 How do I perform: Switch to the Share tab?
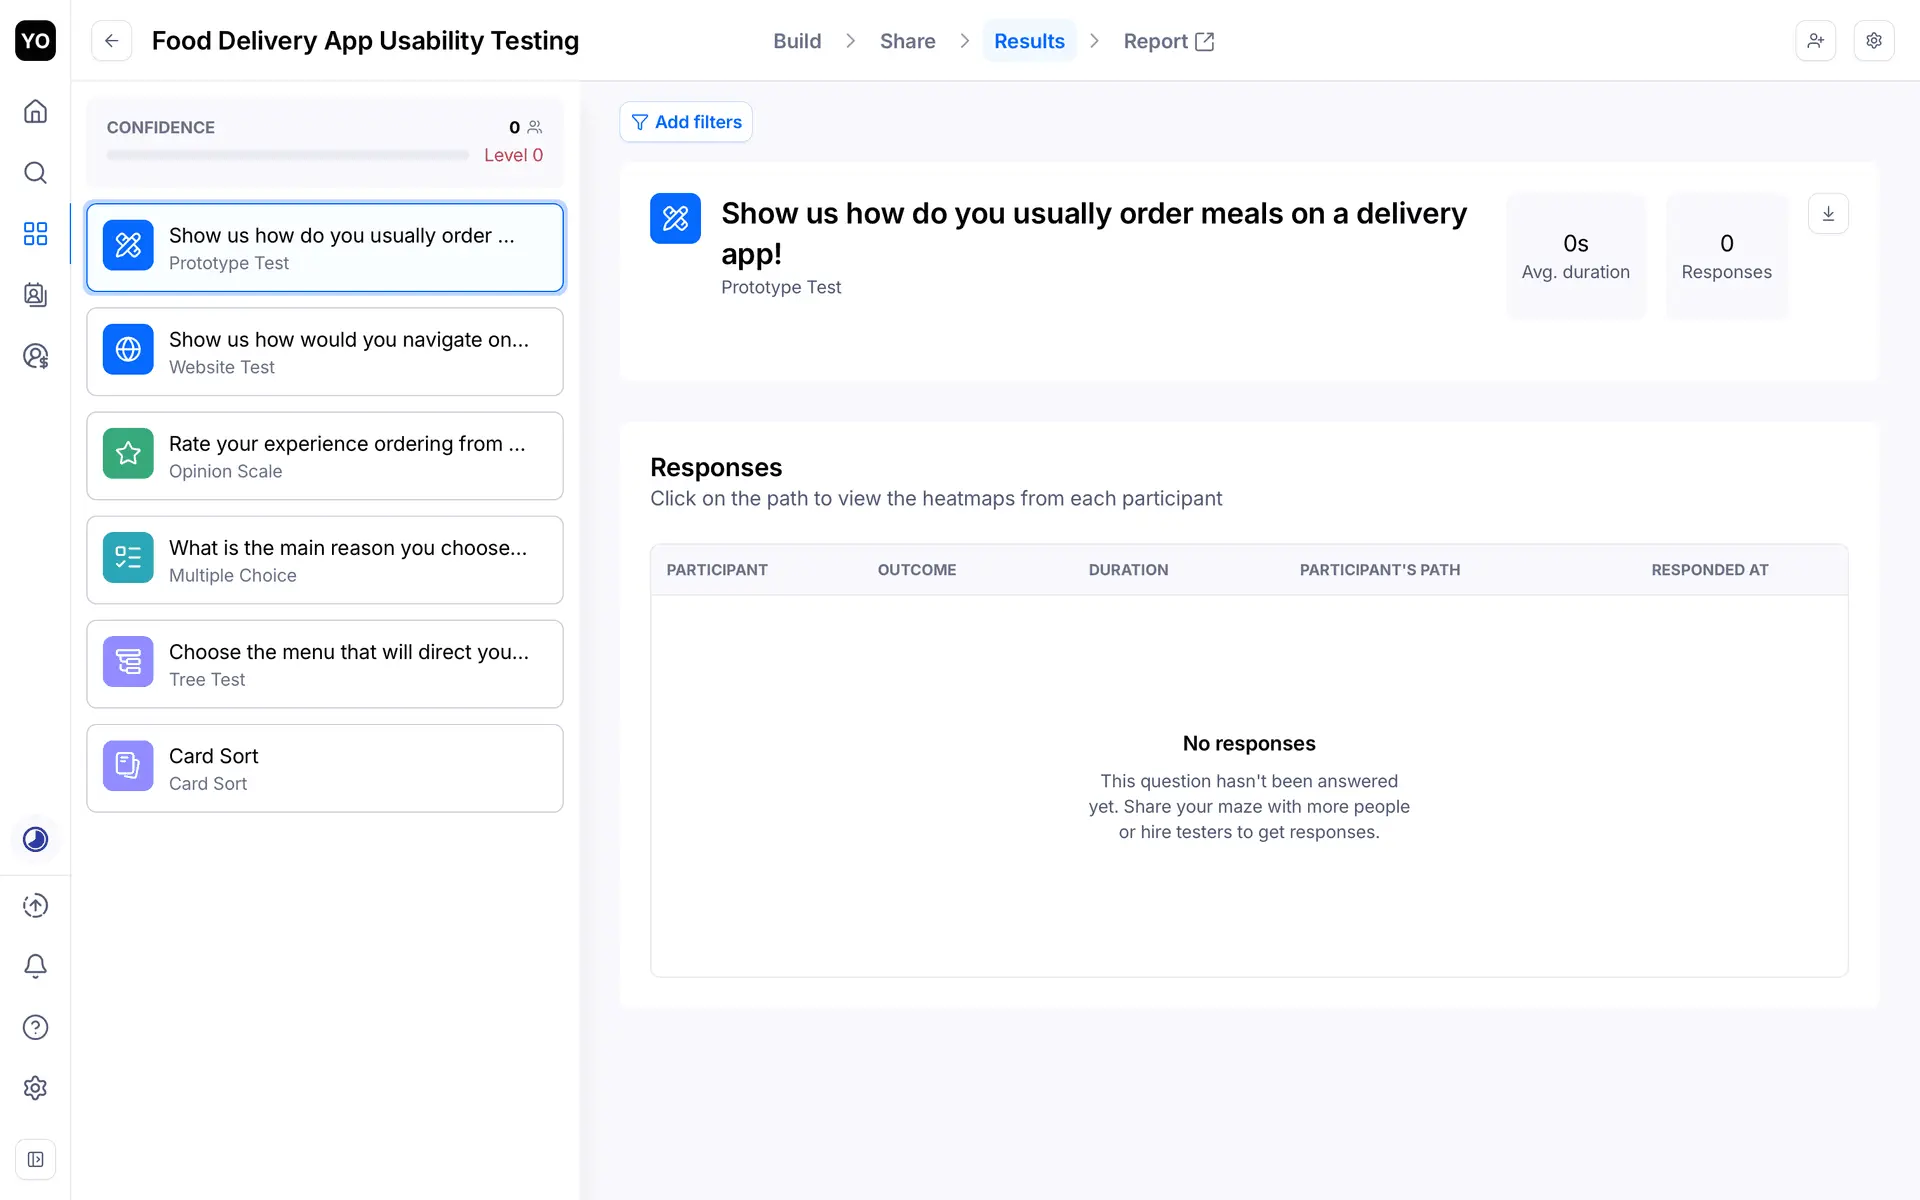pos(907,41)
